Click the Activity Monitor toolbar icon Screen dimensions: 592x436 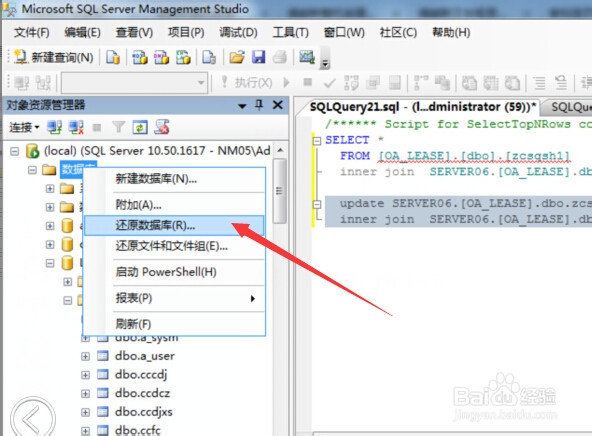pos(307,57)
